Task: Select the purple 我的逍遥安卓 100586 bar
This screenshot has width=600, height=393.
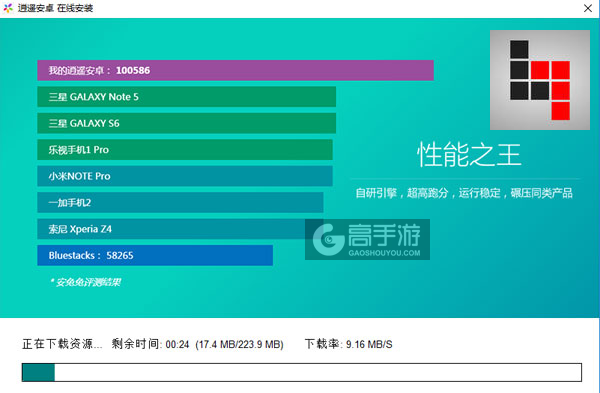Action: click(x=235, y=70)
